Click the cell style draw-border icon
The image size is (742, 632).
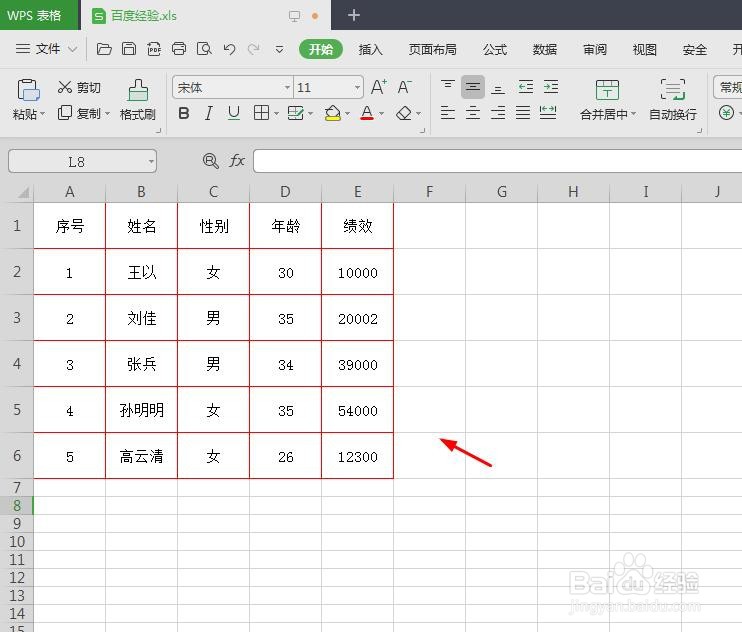pyautogui.click(x=295, y=113)
